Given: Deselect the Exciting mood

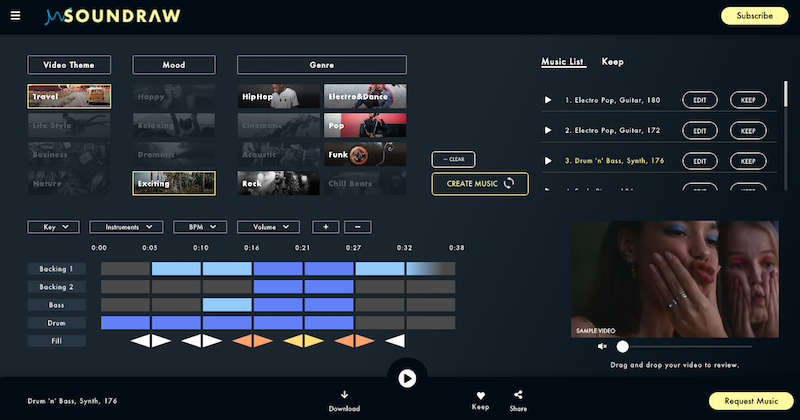Looking at the screenshot, I should click(174, 183).
